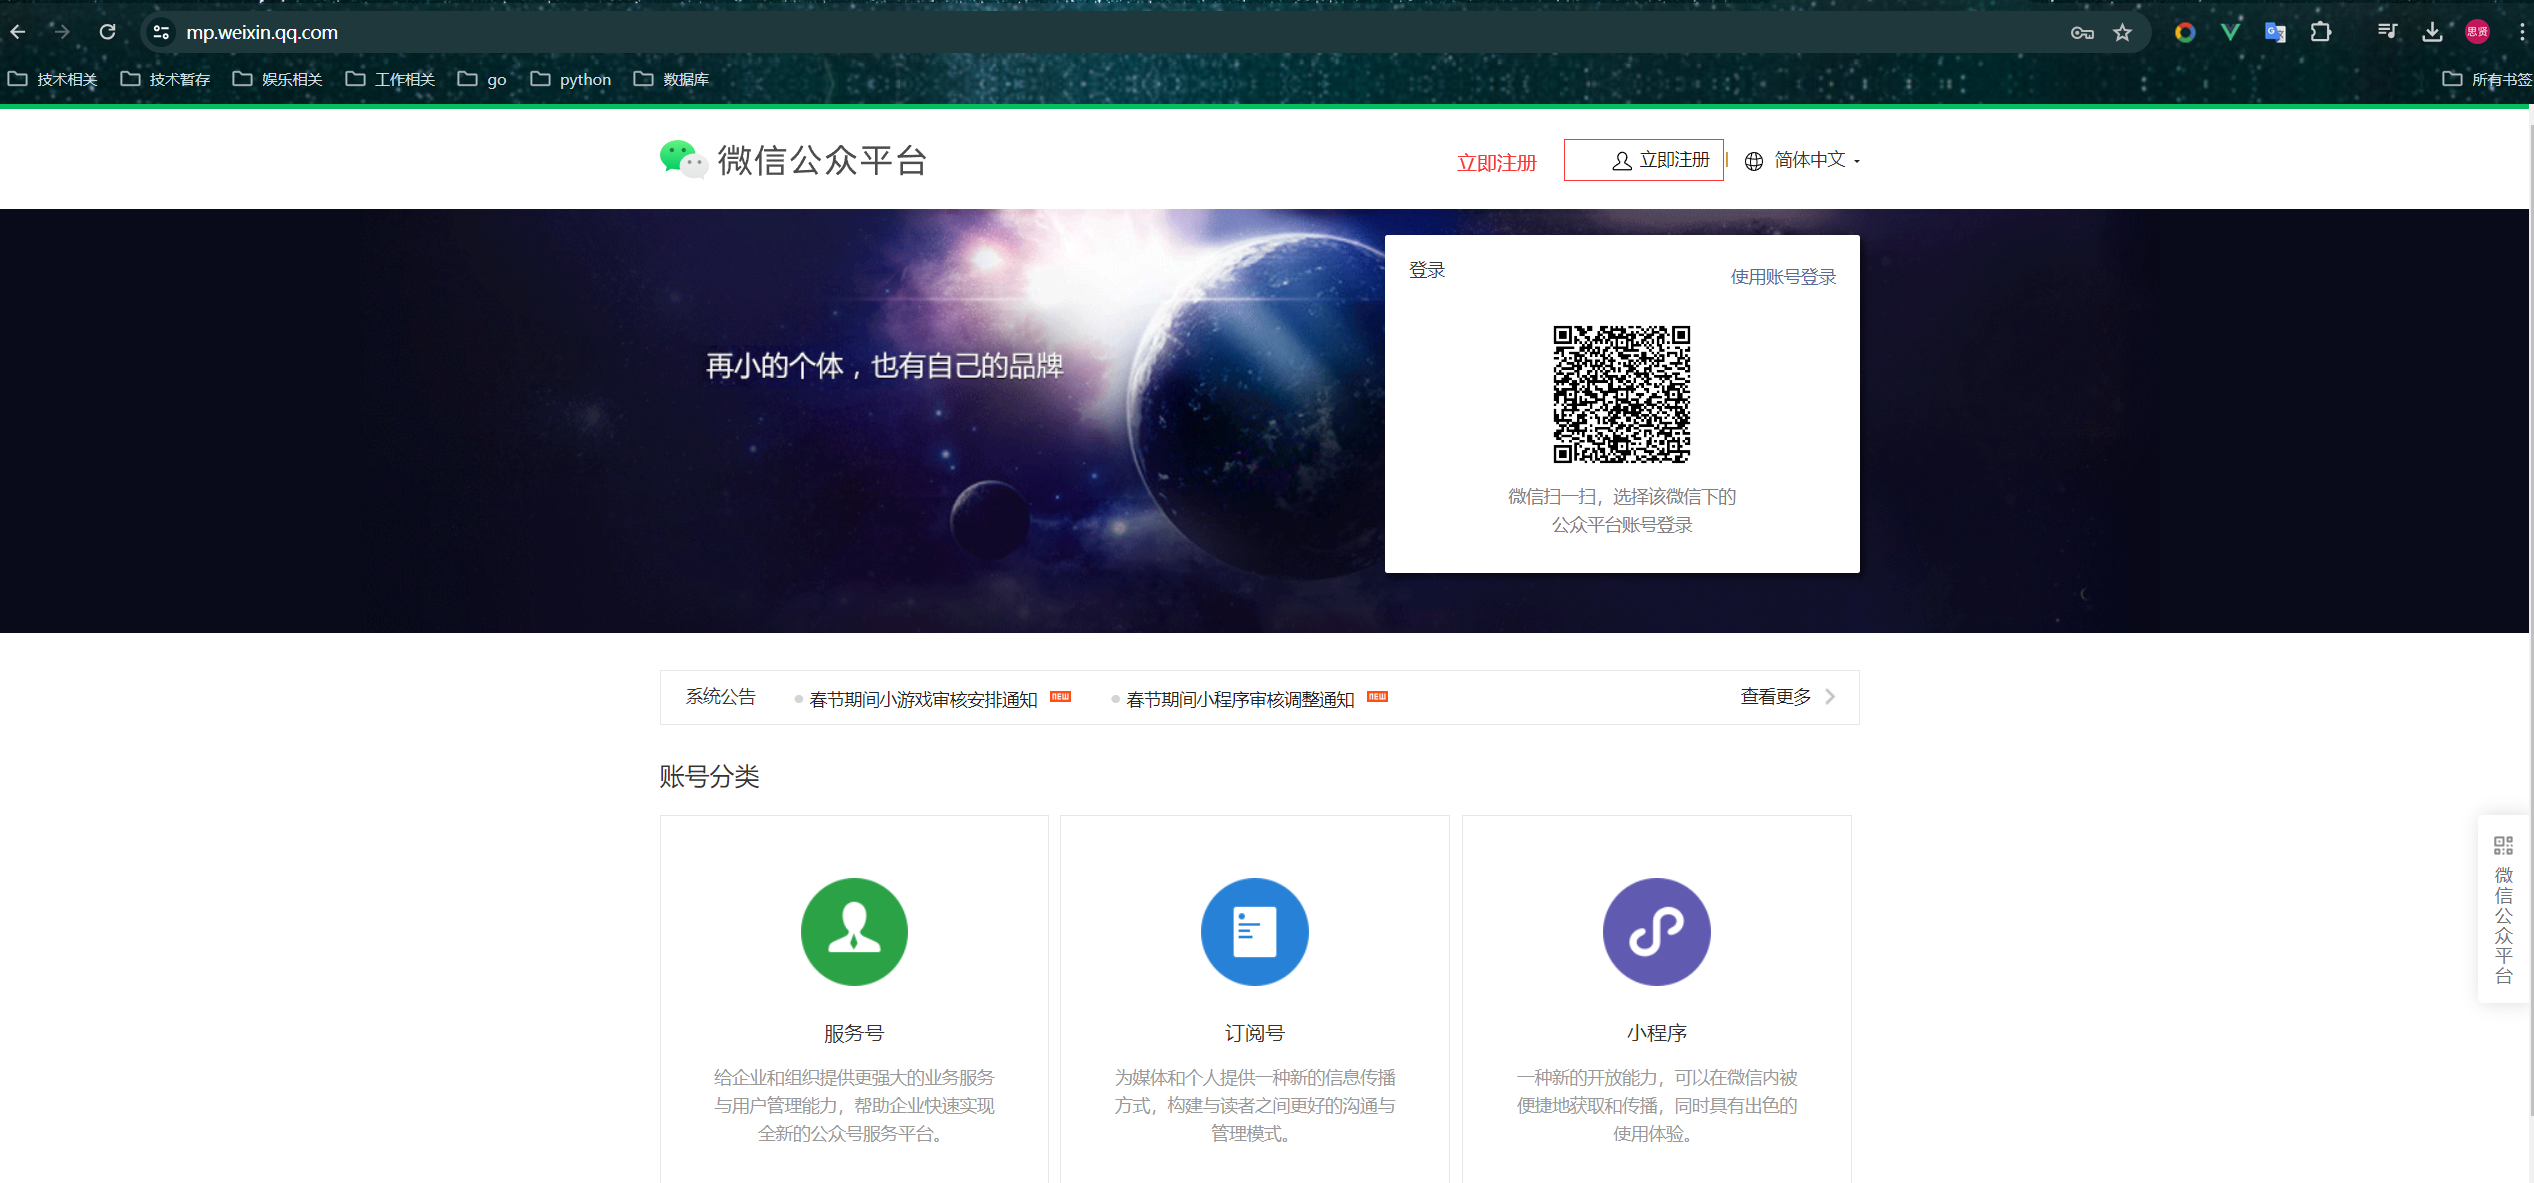Open 春节期间小游戏审核安排通知 announcement
Screen dimensions: 2534x1183
click(923, 699)
